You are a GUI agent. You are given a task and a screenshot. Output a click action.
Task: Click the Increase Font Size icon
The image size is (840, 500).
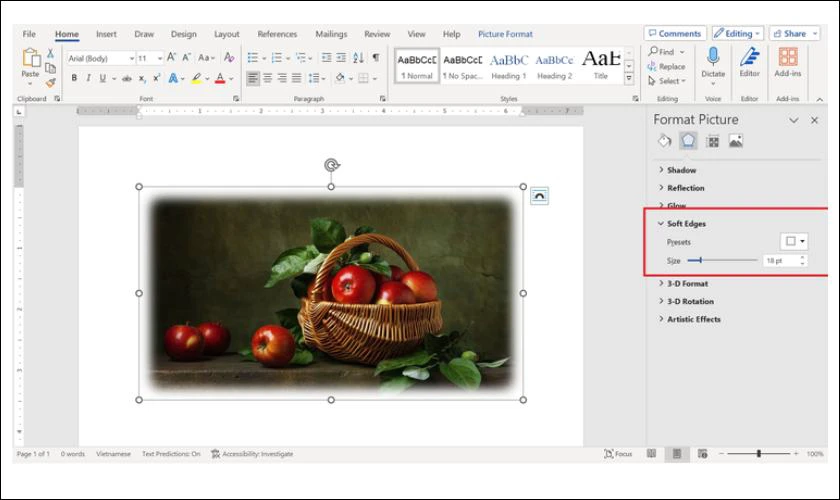pos(171,57)
